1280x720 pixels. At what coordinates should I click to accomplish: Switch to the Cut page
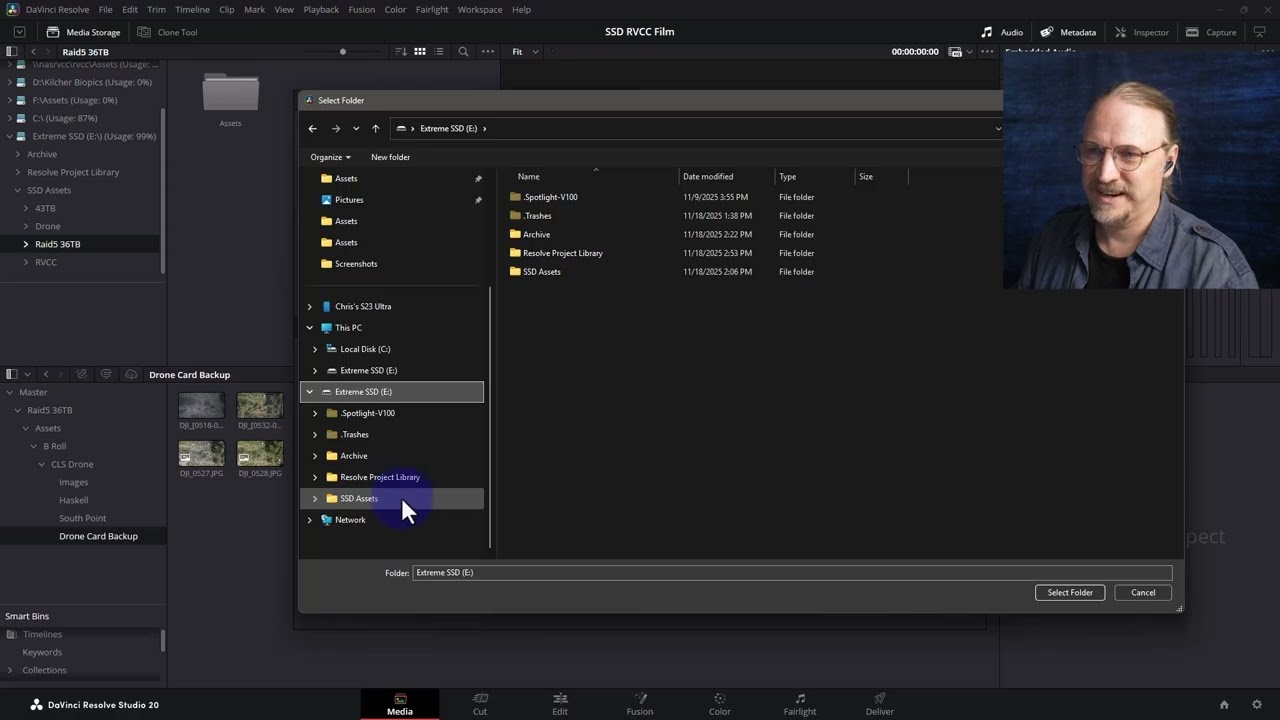tap(480, 704)
